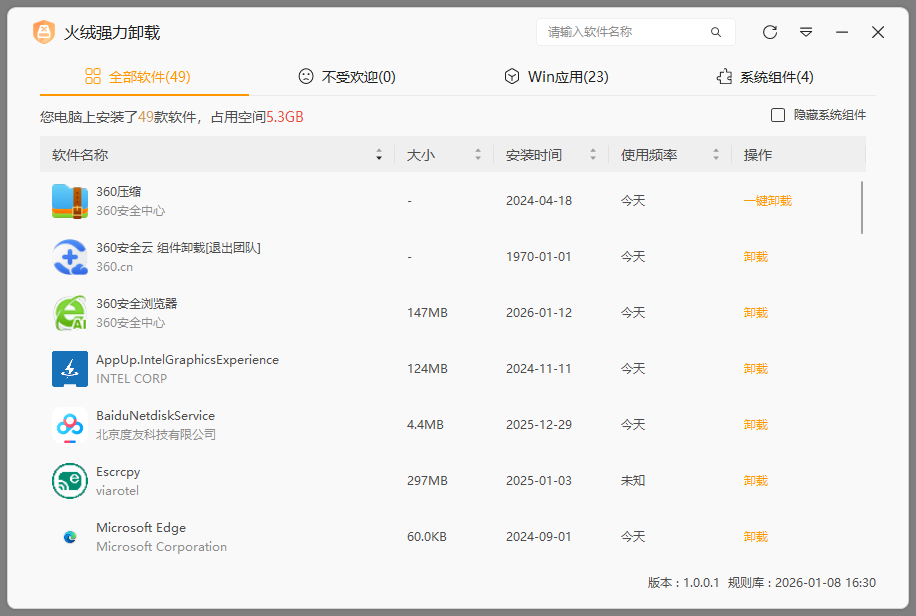Click the 60.0KB size cell

(426, 537)
